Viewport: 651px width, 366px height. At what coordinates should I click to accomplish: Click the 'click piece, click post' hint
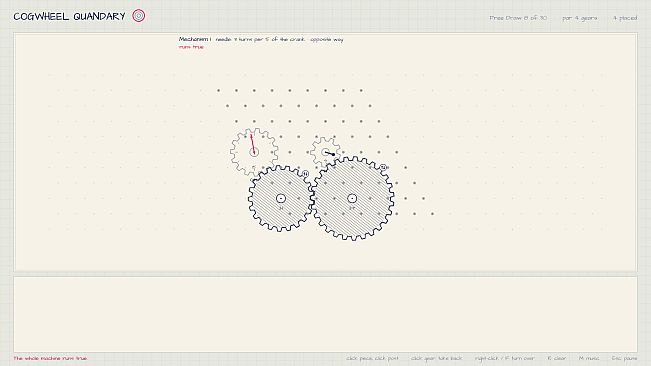pyautogui.click(x=372, y=358)
